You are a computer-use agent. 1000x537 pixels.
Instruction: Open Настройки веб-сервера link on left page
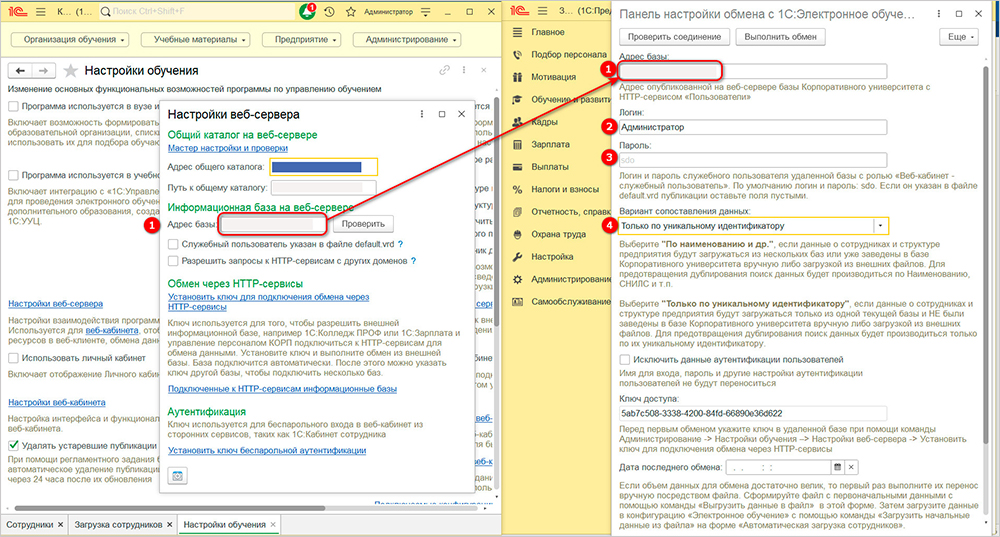tap(55, 304)
